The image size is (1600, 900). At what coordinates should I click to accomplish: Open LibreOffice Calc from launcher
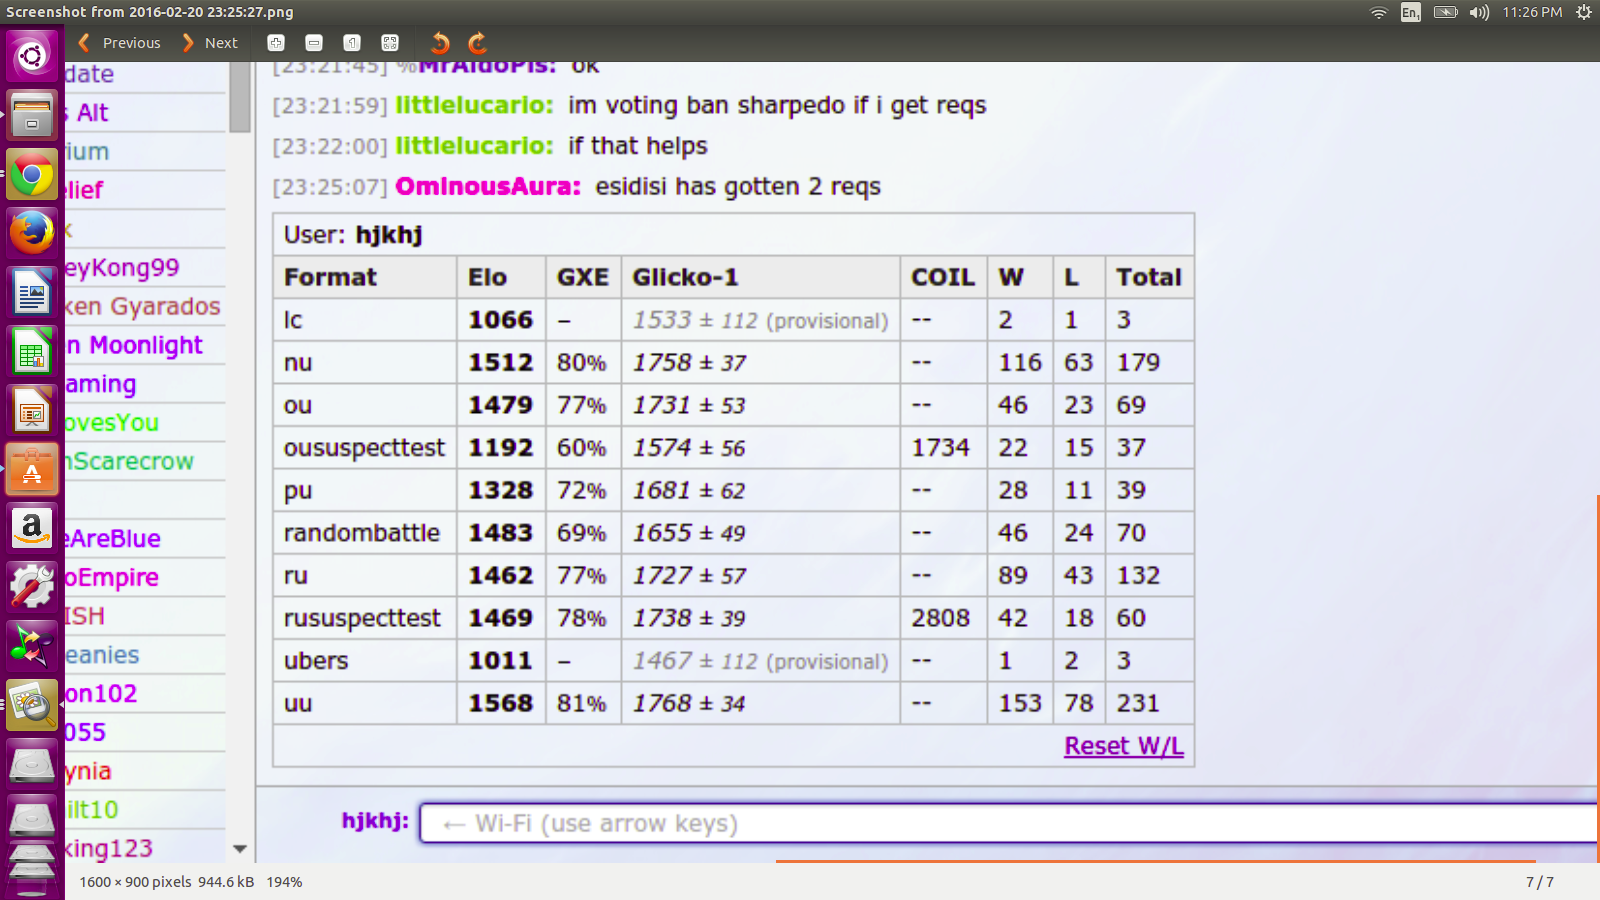click(32, 352)
